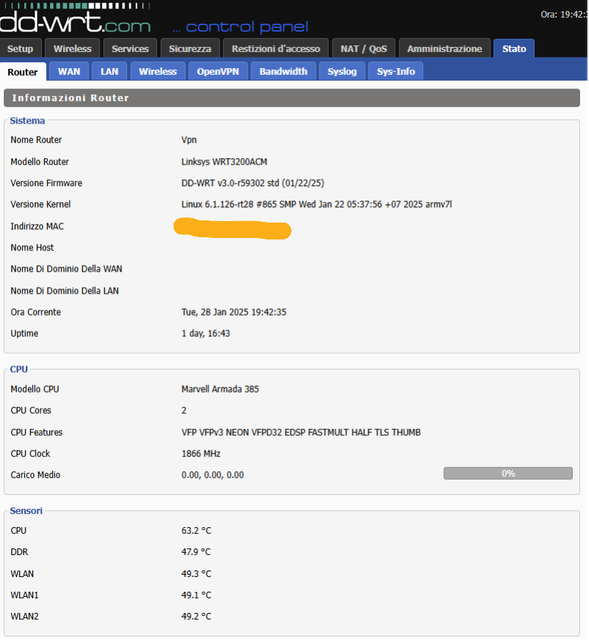
Task: Click the 1866 MHz clock value
Action: click(x=201, y=454)
